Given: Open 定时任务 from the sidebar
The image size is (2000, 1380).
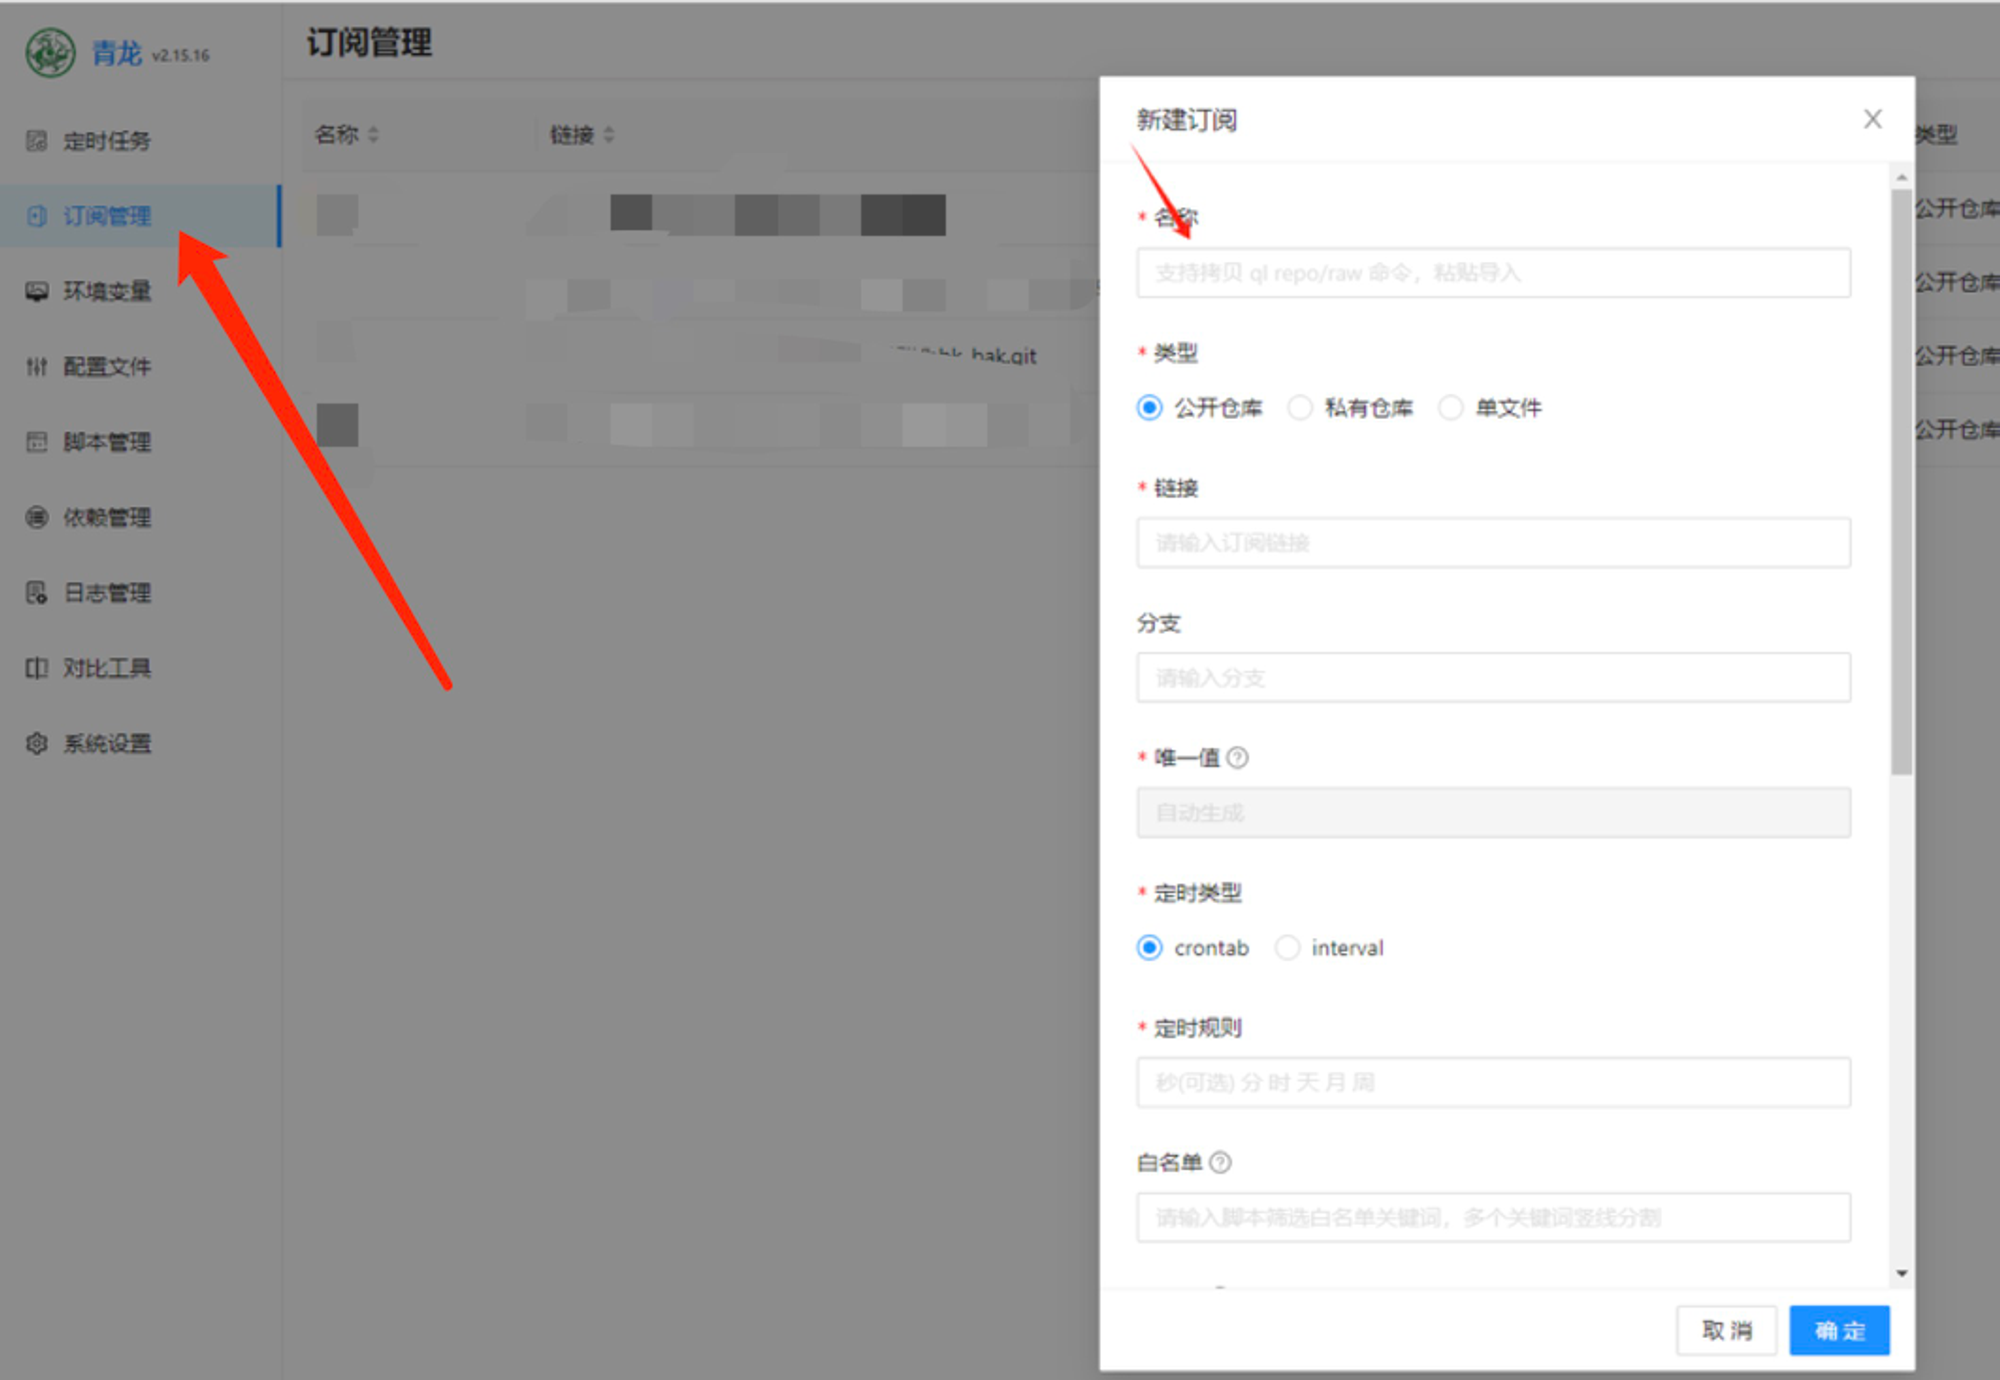Looking at the screenshot, I should point(107,141).
